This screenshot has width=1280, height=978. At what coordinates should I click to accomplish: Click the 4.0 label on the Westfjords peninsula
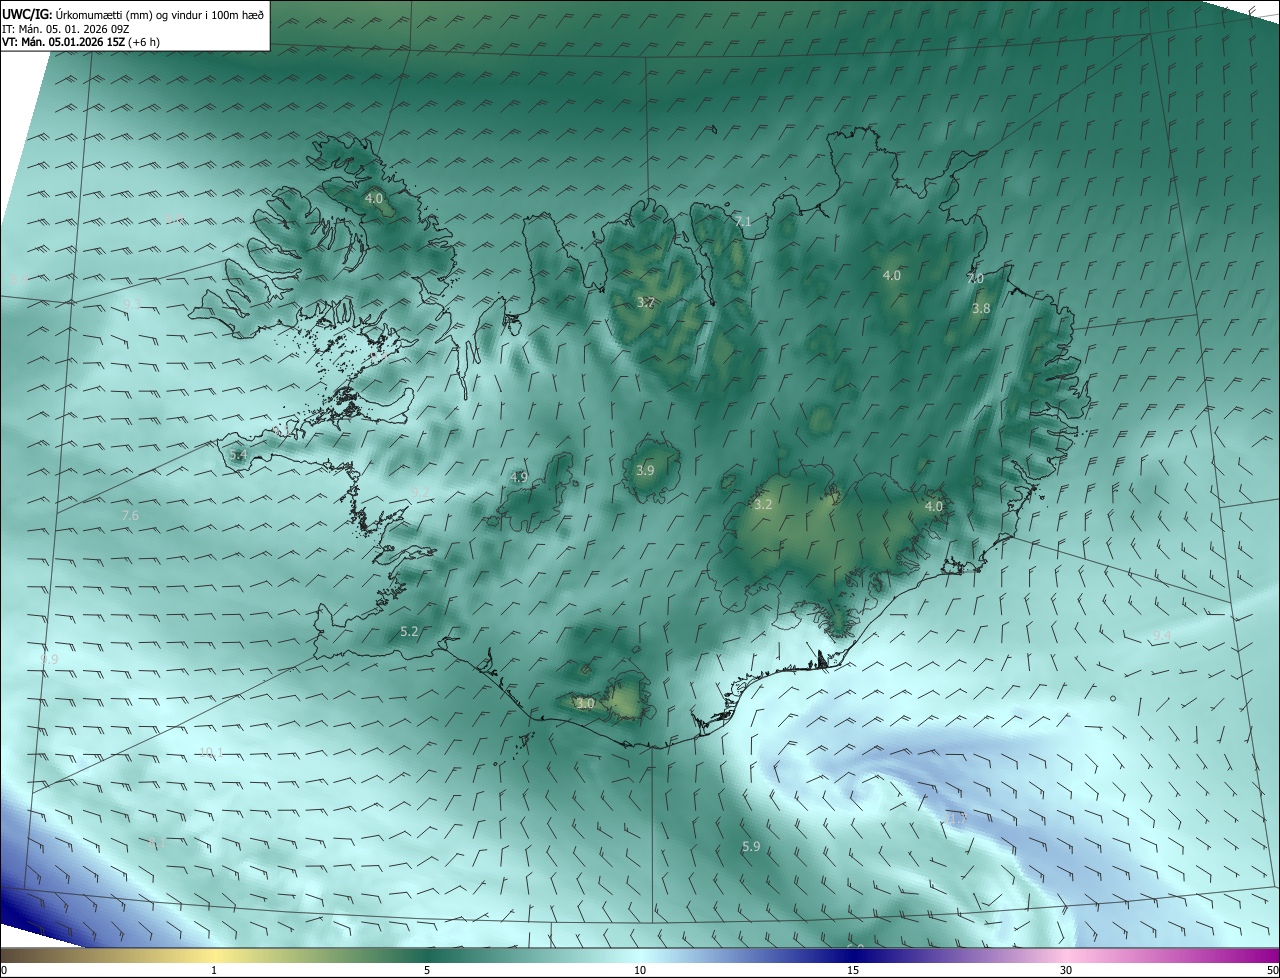click(373, 199)
